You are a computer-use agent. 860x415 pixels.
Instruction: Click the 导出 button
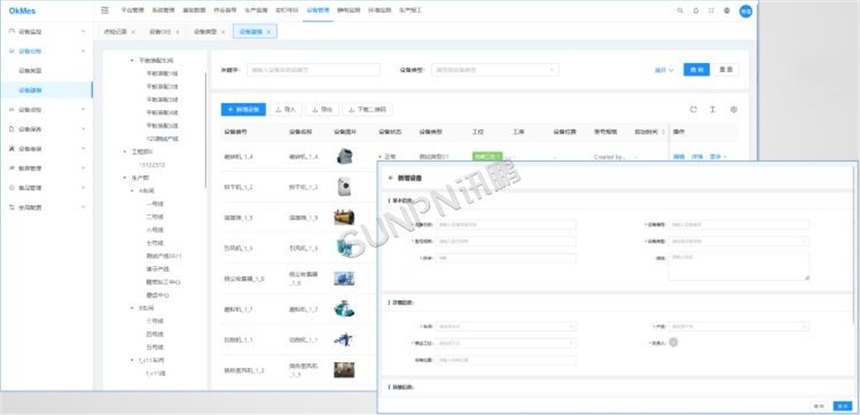322,110
